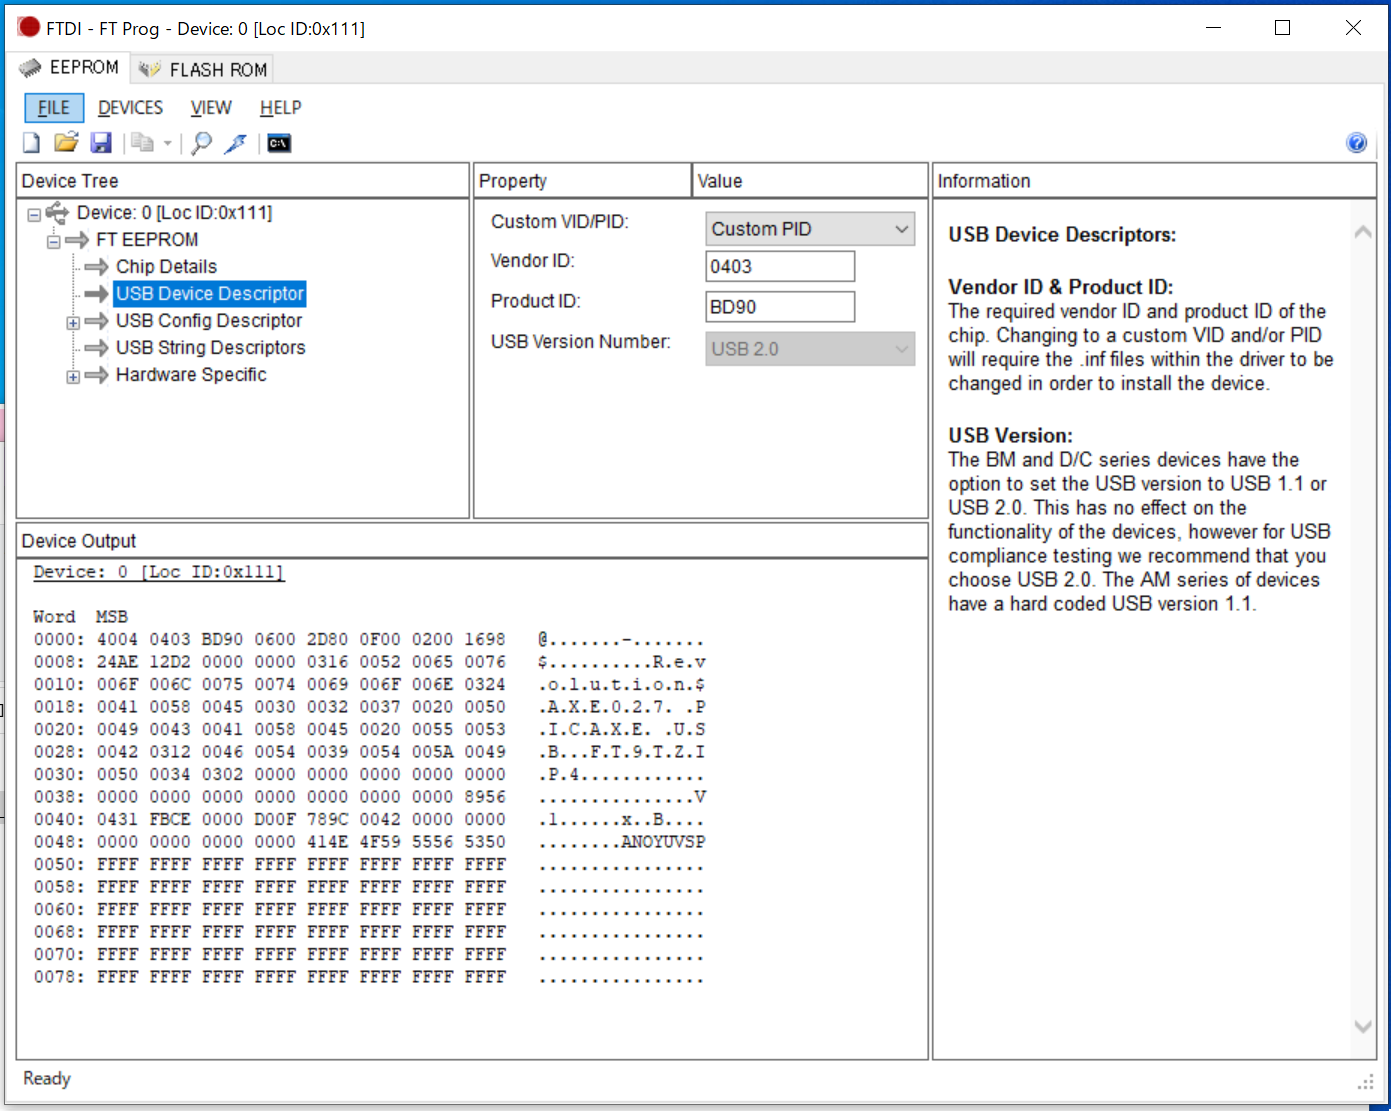Open the HELP menu
Image resolution: width=1391 pixels, height=1111 pixels.
point(280,108)
